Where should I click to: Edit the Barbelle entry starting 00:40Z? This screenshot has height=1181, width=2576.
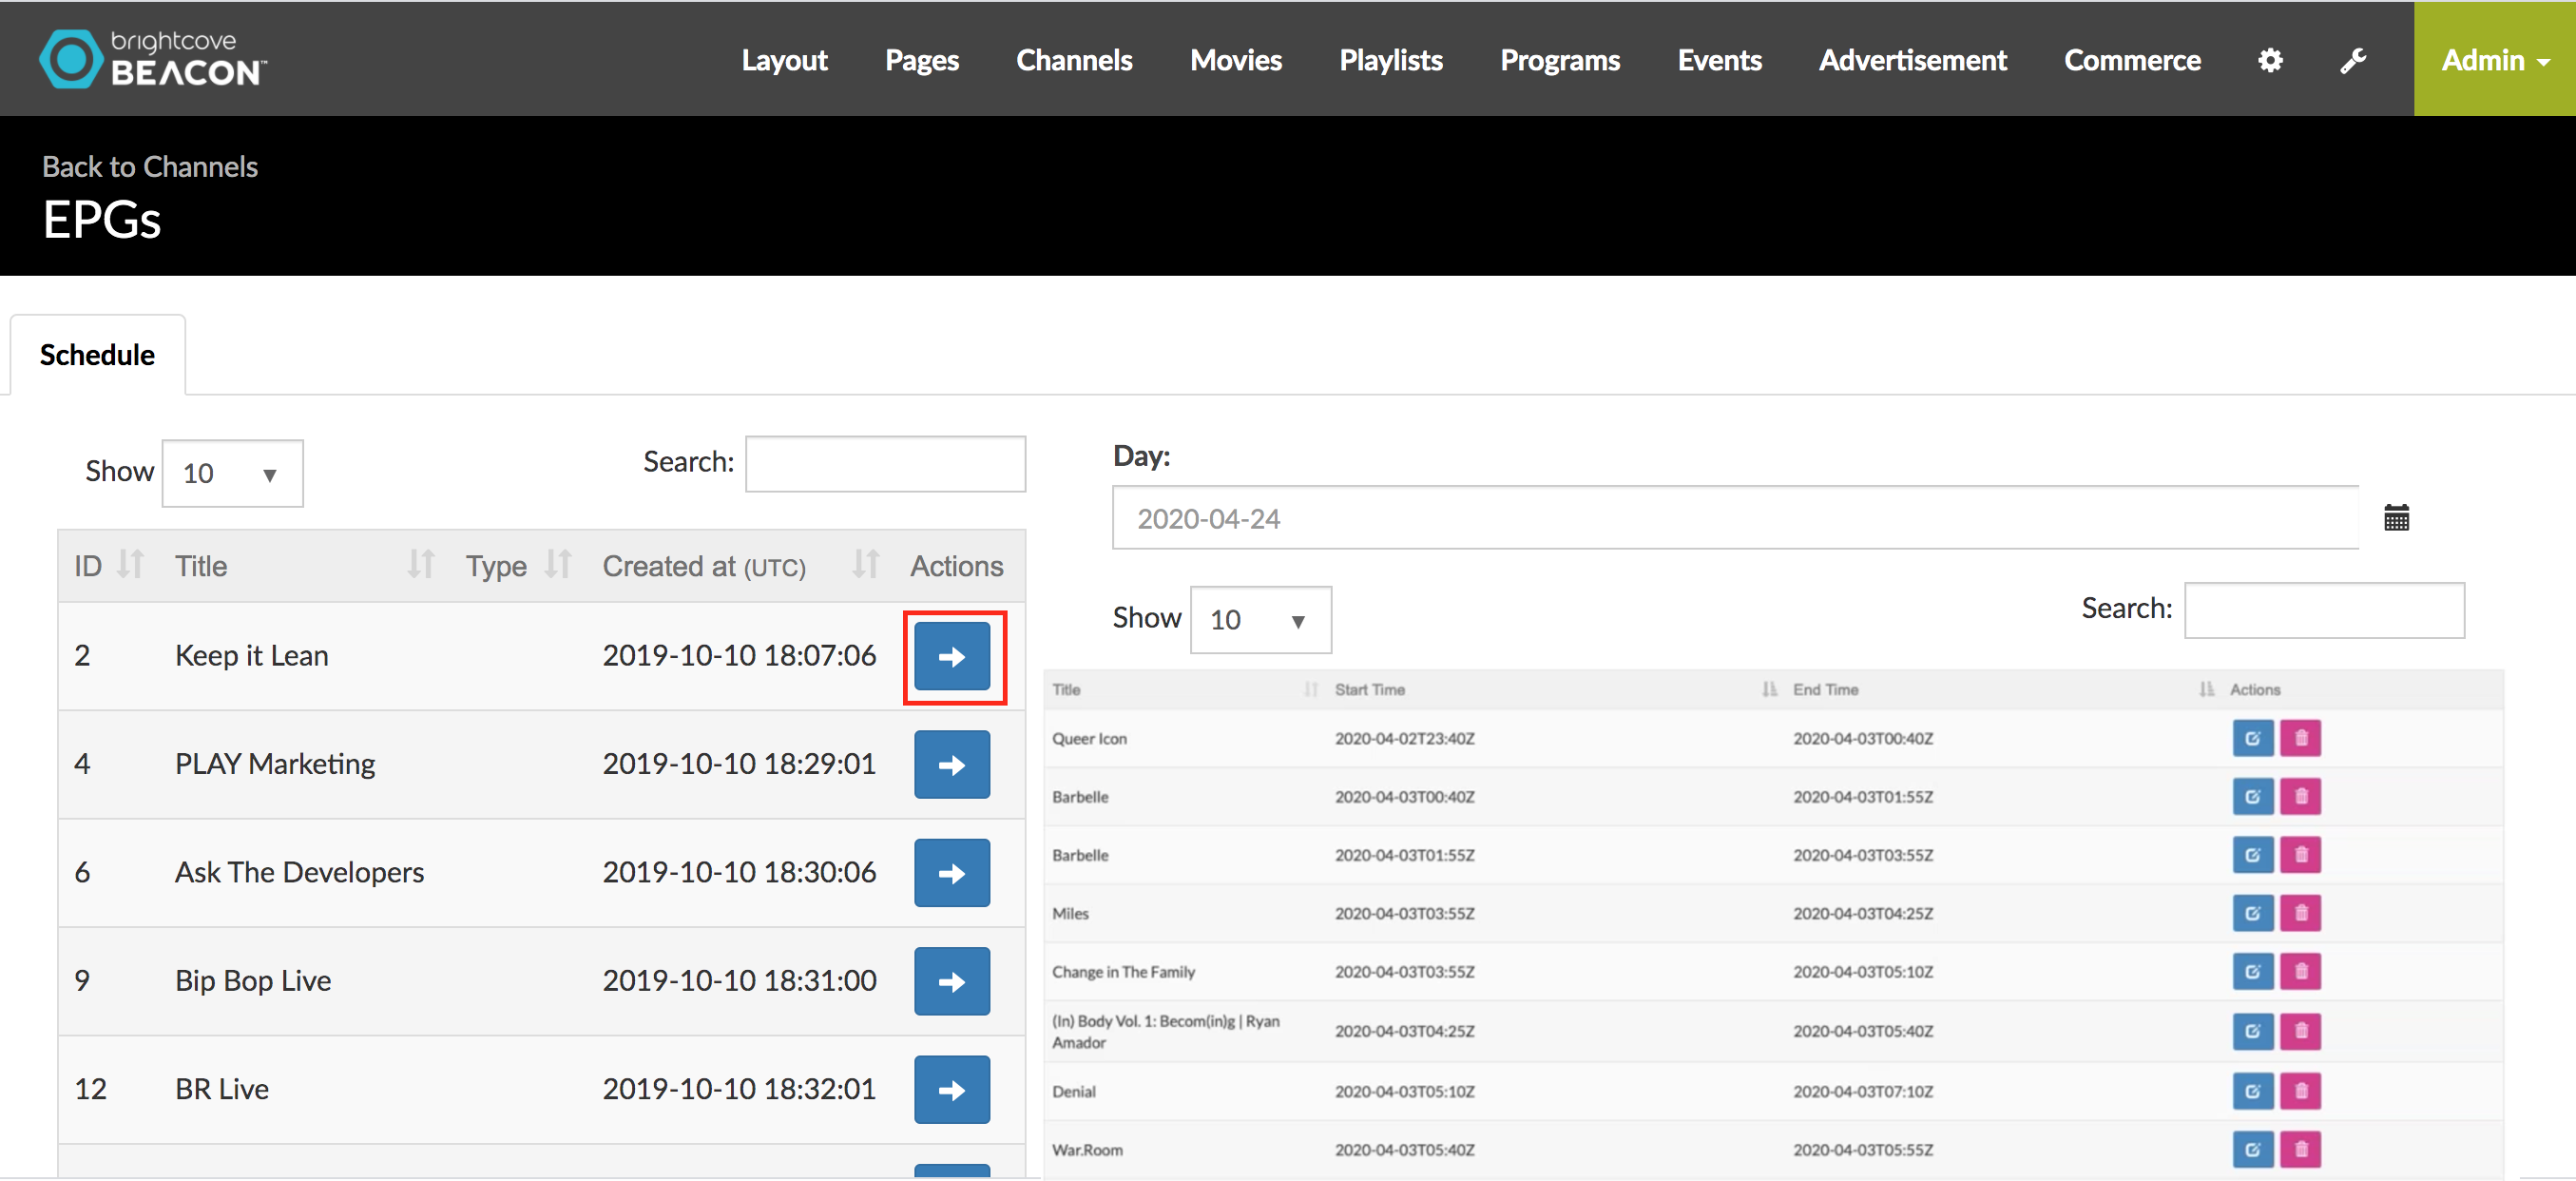pyautogui.click(x=2252, y=797)
